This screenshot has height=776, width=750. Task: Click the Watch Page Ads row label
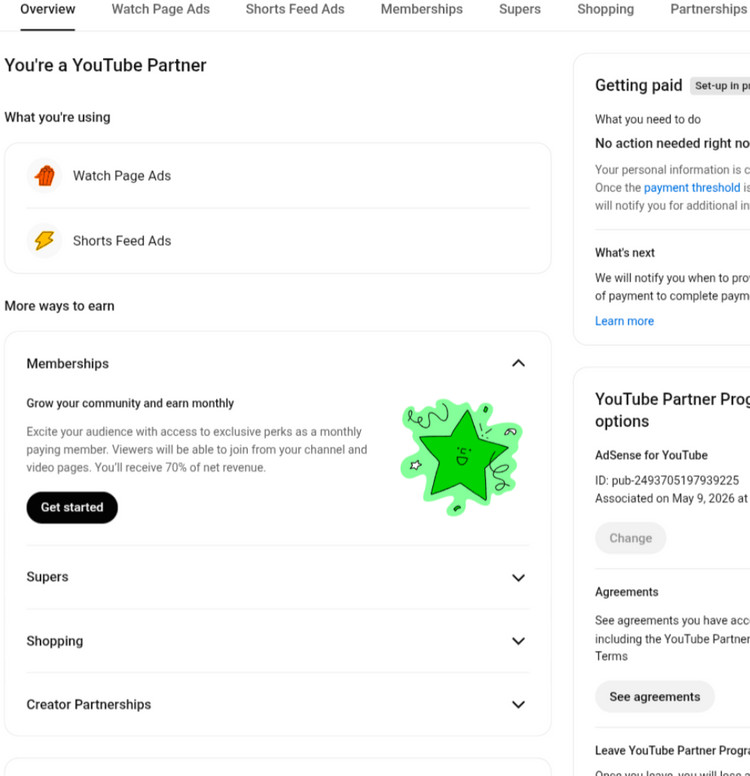122,176
